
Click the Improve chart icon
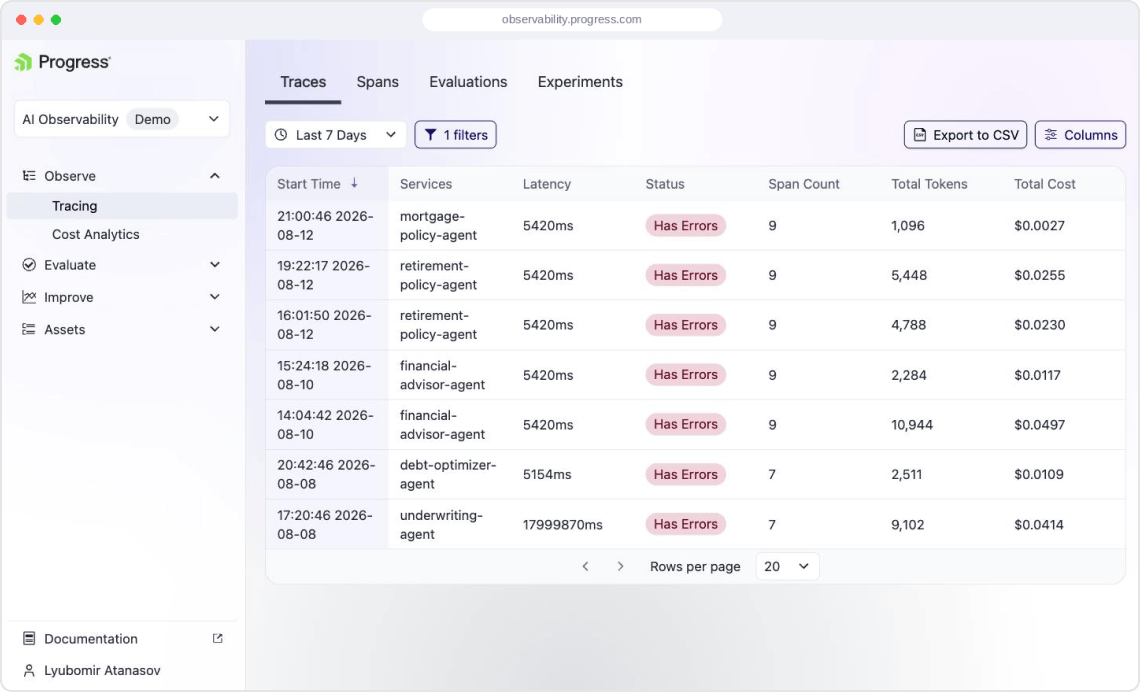click(29, 297)
